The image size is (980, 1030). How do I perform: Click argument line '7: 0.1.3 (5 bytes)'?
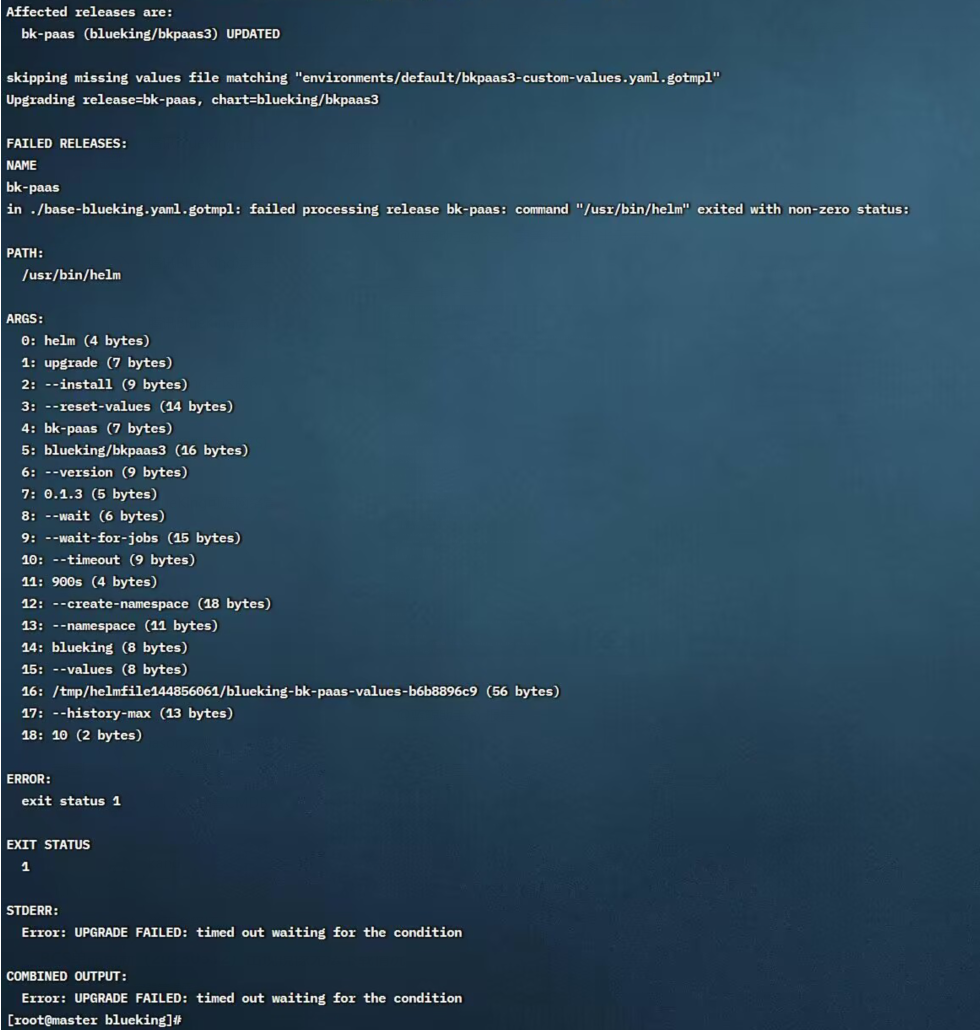[89, 494]
